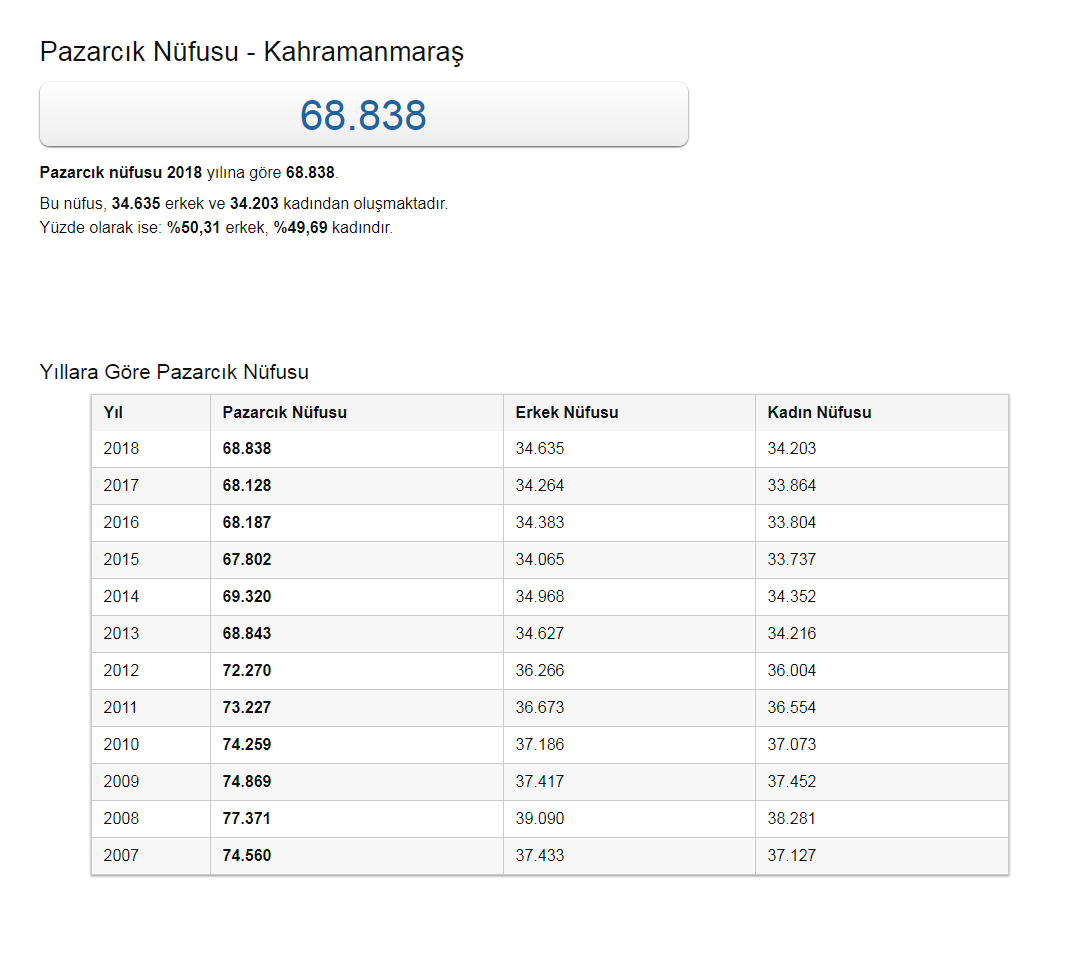This screenshot has height=970, width=1080.
Task: Click male population 36.266
Action: point(540,670)
